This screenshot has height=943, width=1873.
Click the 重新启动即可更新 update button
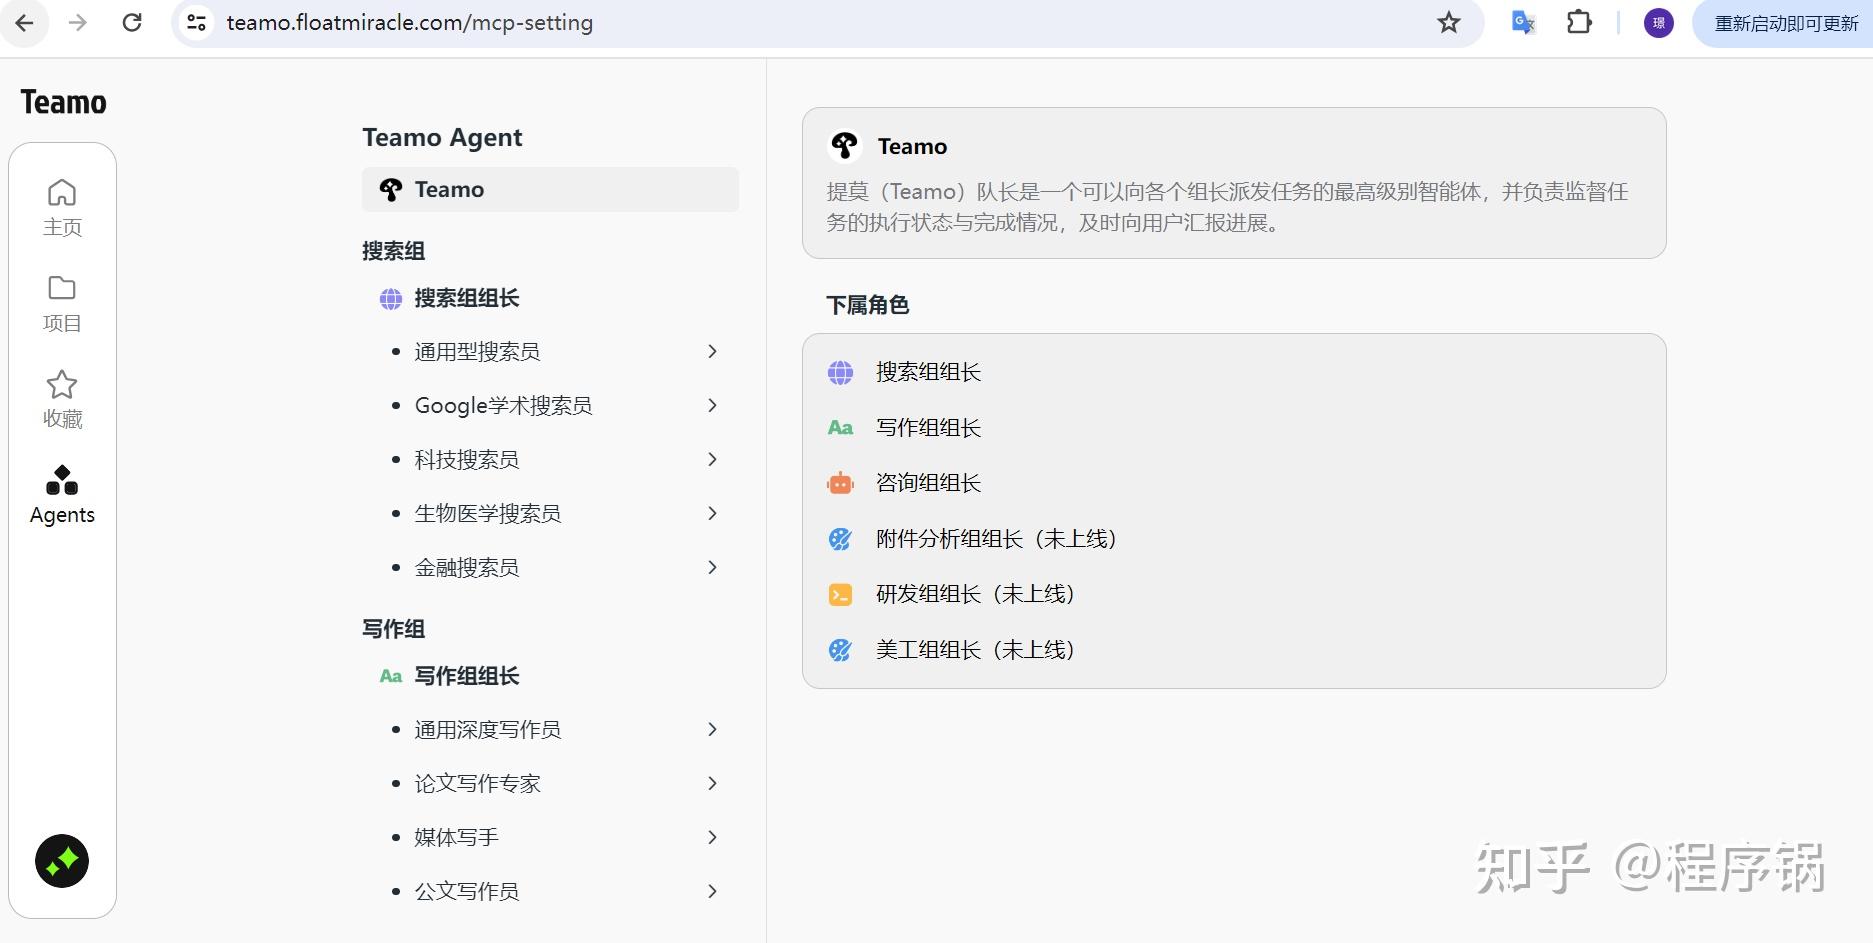[x=1785, y=23]
